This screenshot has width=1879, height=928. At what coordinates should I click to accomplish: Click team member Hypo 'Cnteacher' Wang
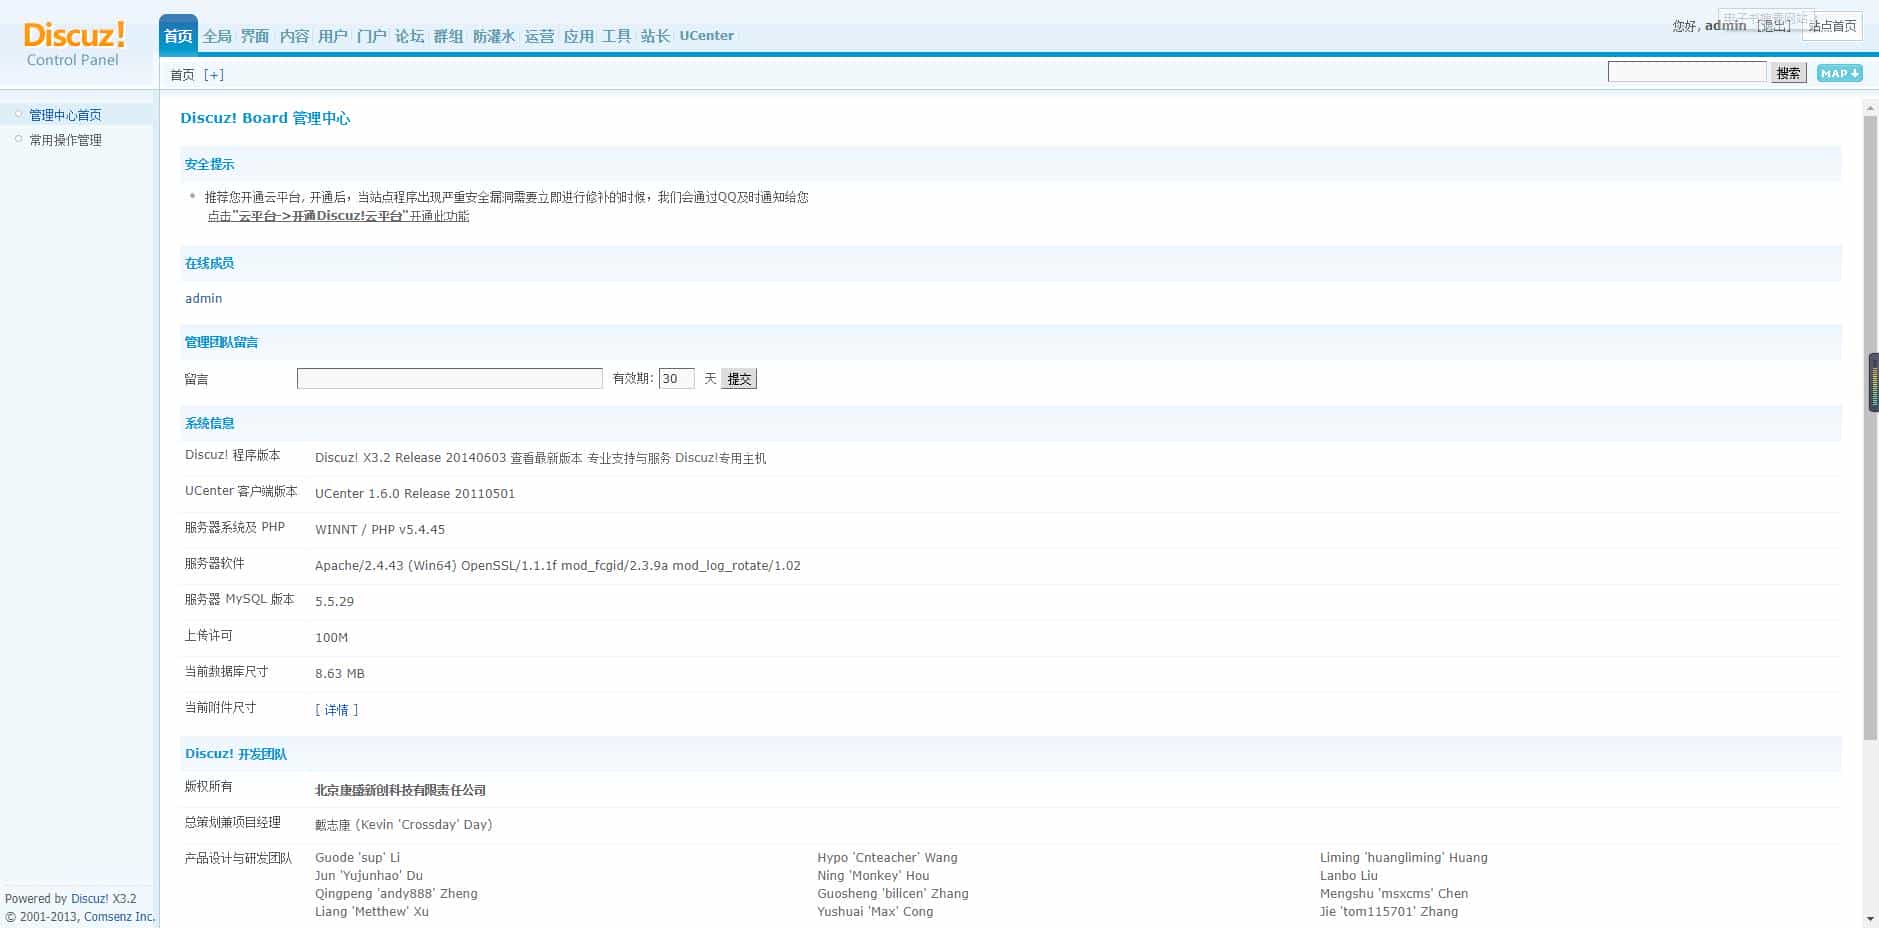(887, 858)
